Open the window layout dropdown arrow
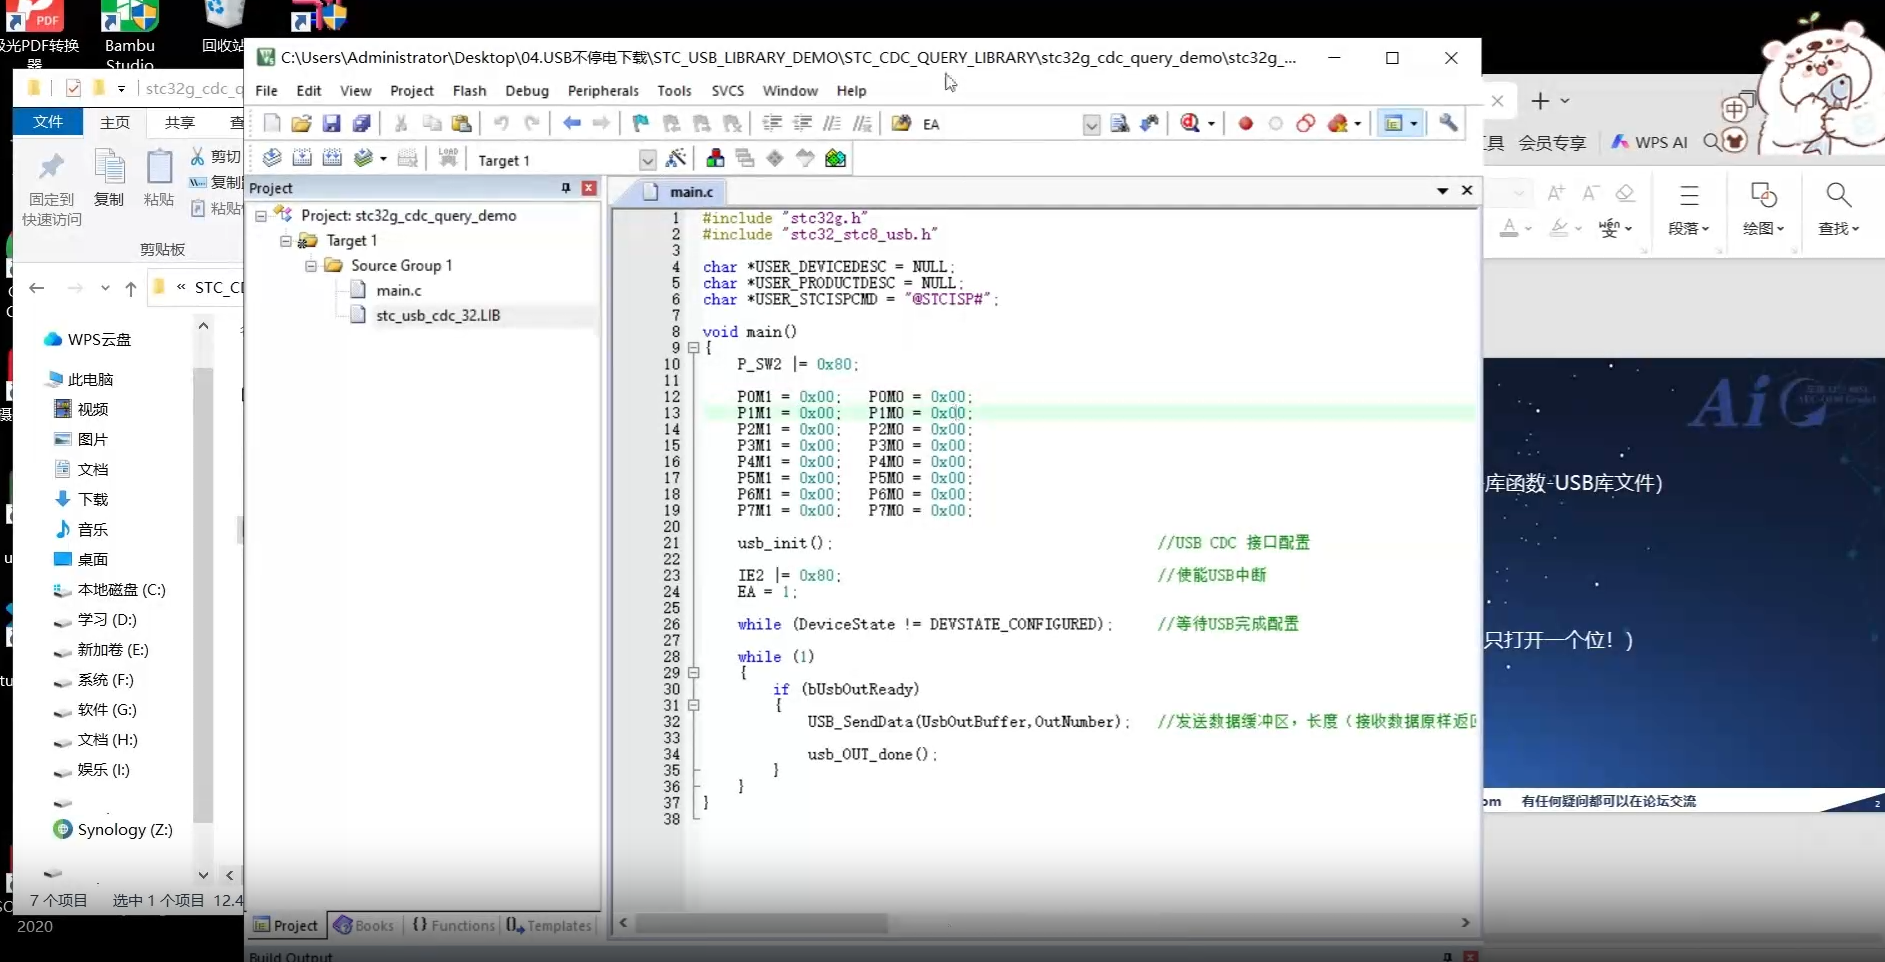 click(1414, 124)
